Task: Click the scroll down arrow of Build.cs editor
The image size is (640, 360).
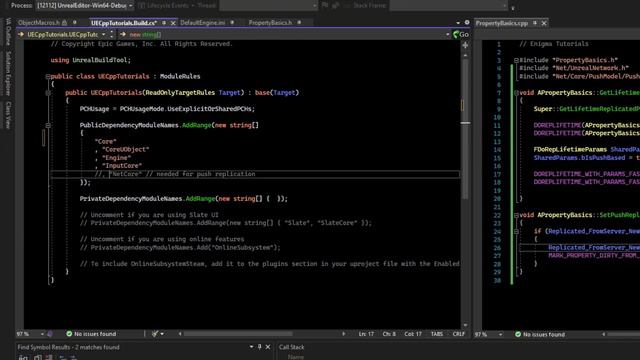Action: (x=465, y=325)
